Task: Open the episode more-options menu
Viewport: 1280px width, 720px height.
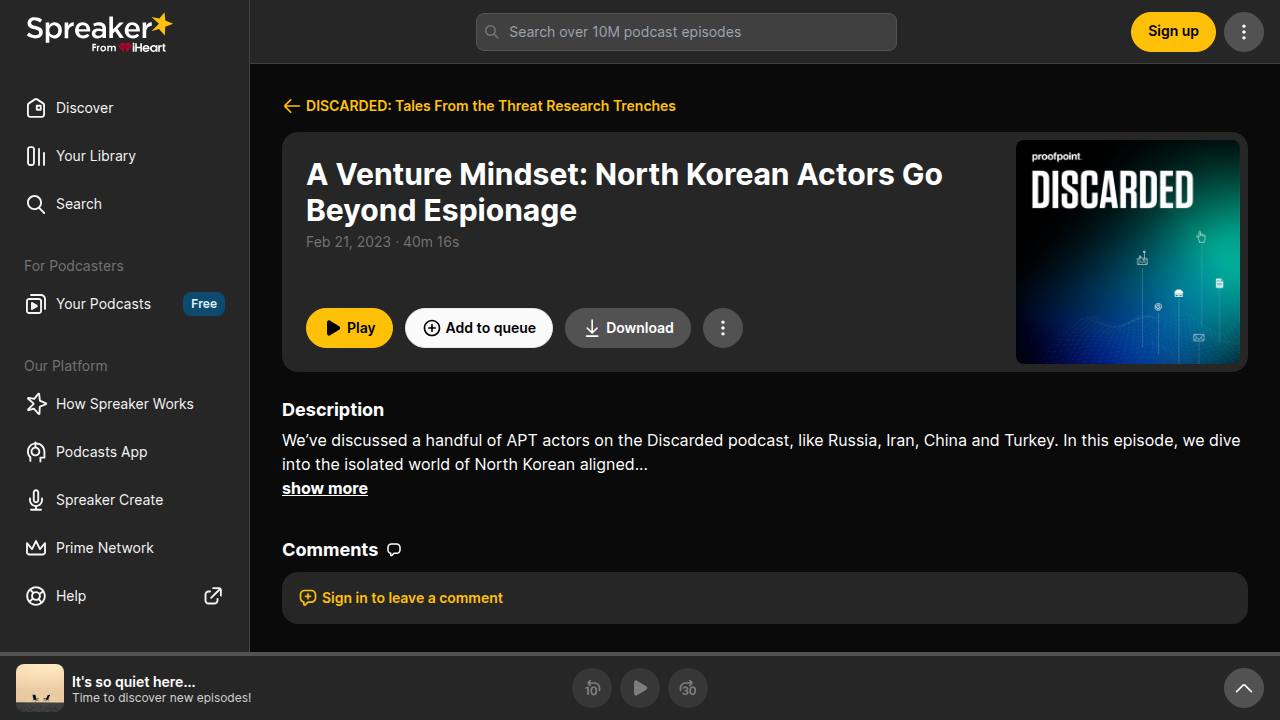Action: point(723,328)
